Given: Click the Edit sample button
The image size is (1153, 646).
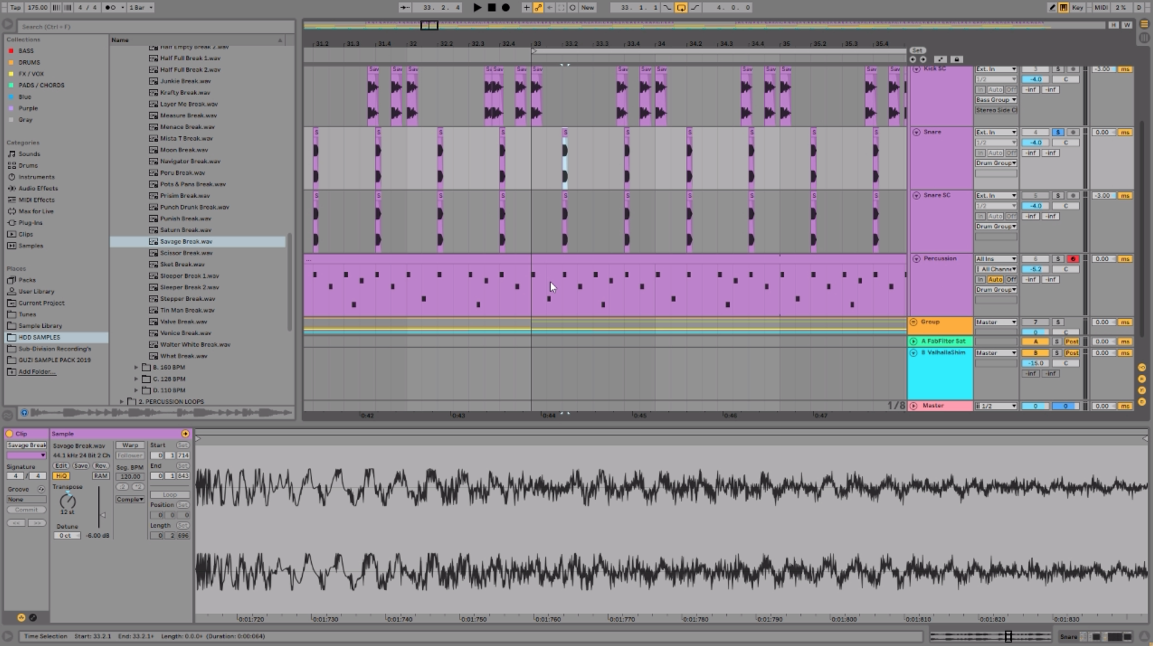Looking at the screenshot, I should 61,466.
